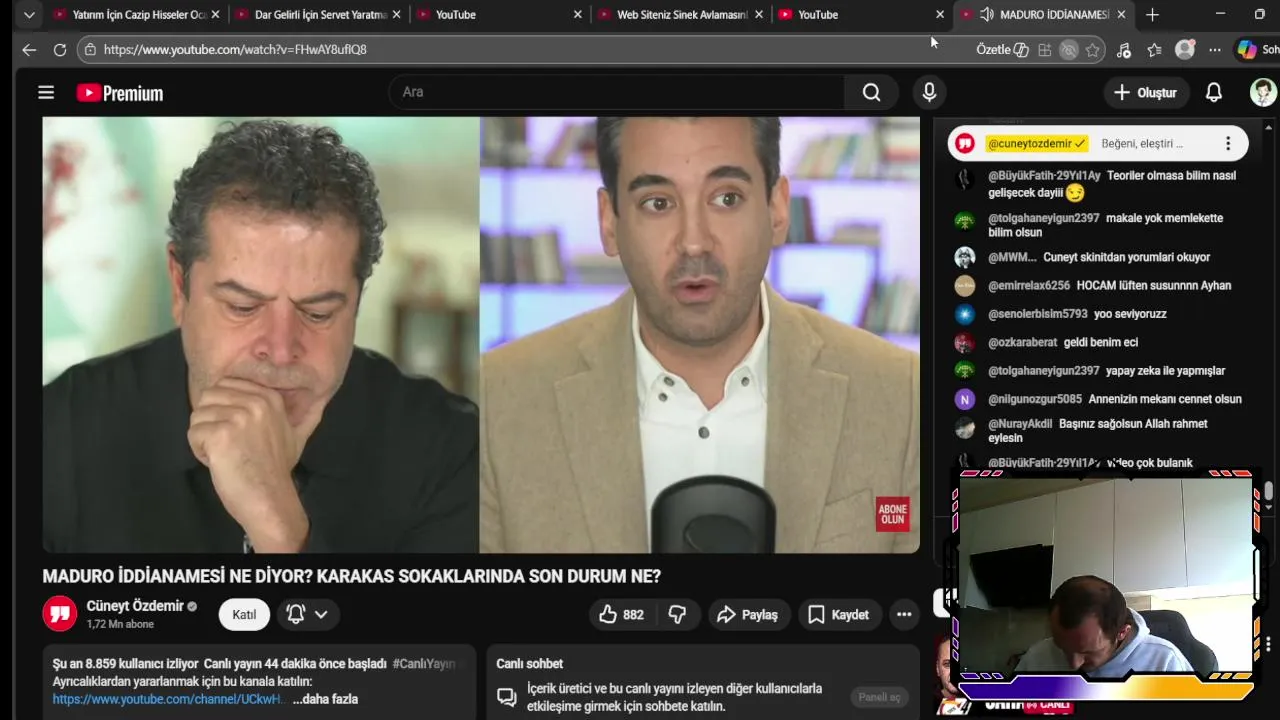The width and height of the screenshot is (1280, 720).
Task: Open pinned @cuneytozdemir chat message
Action: click(1098, 143)
